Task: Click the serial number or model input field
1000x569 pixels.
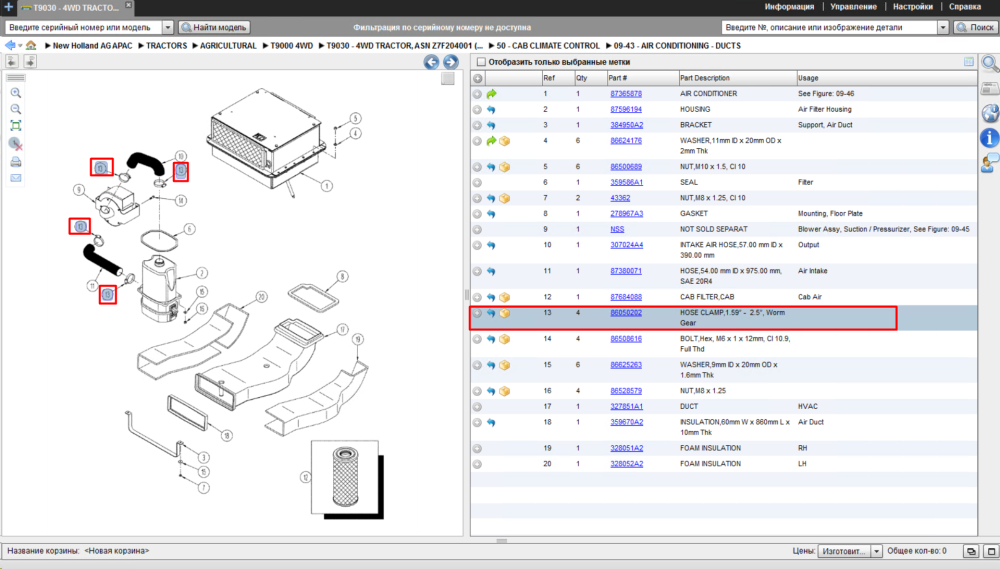Action: click(84, 27)
